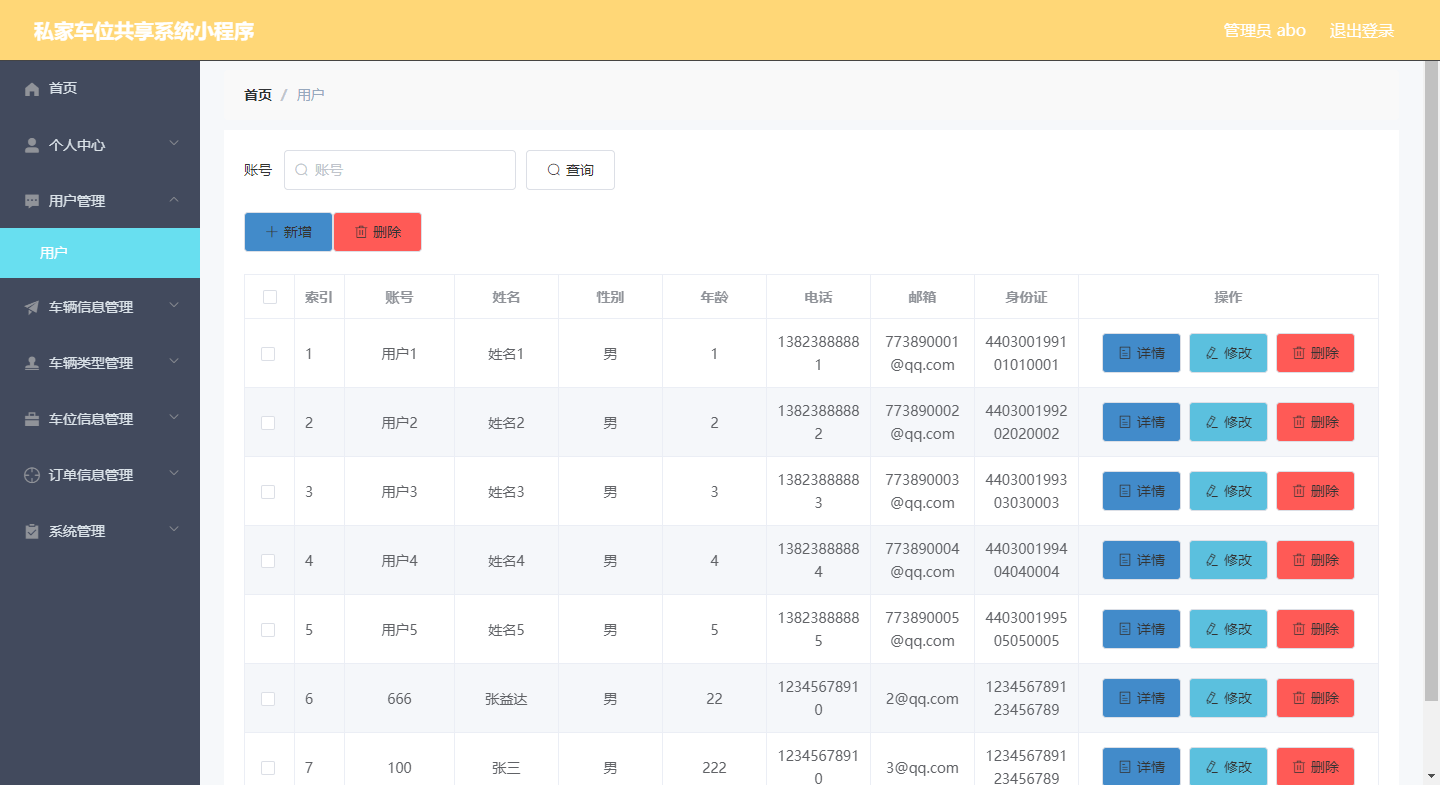Check the checkbox for row 用户1
Screen dimensions: 1440x785
(x=268, y=354)
